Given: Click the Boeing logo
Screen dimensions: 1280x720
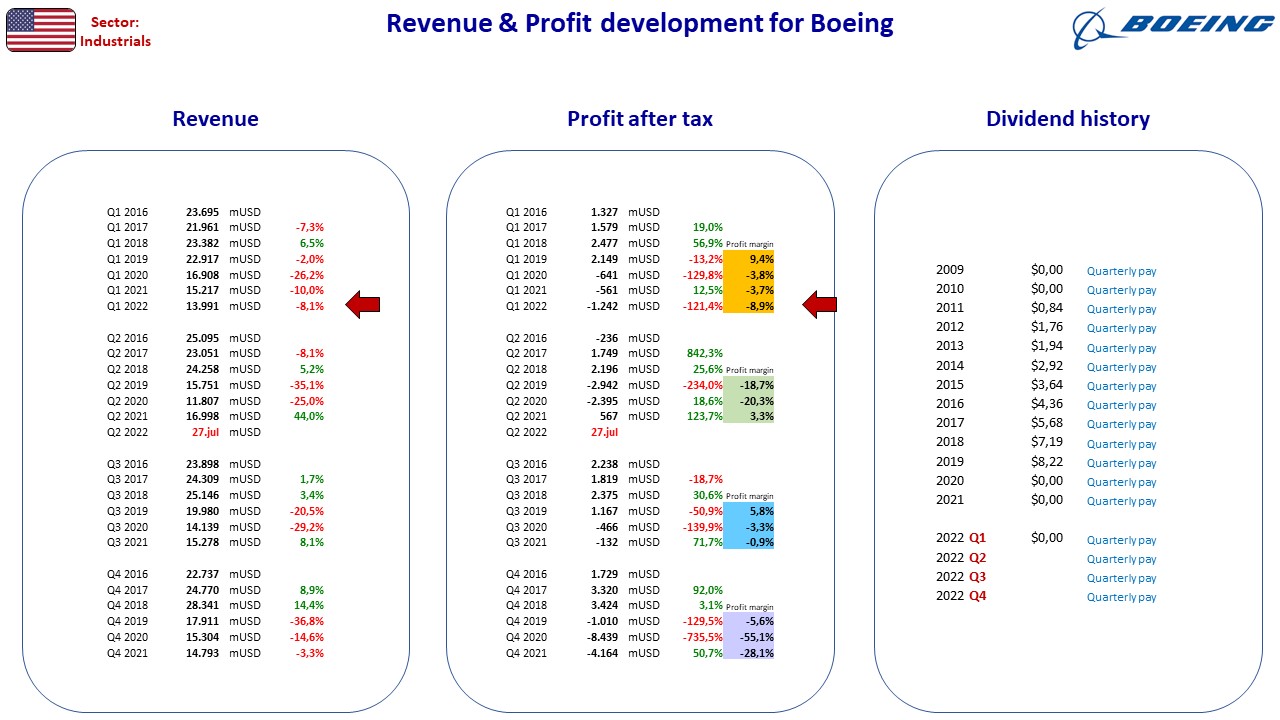Looking at the screenshot, I should 1172,29.
